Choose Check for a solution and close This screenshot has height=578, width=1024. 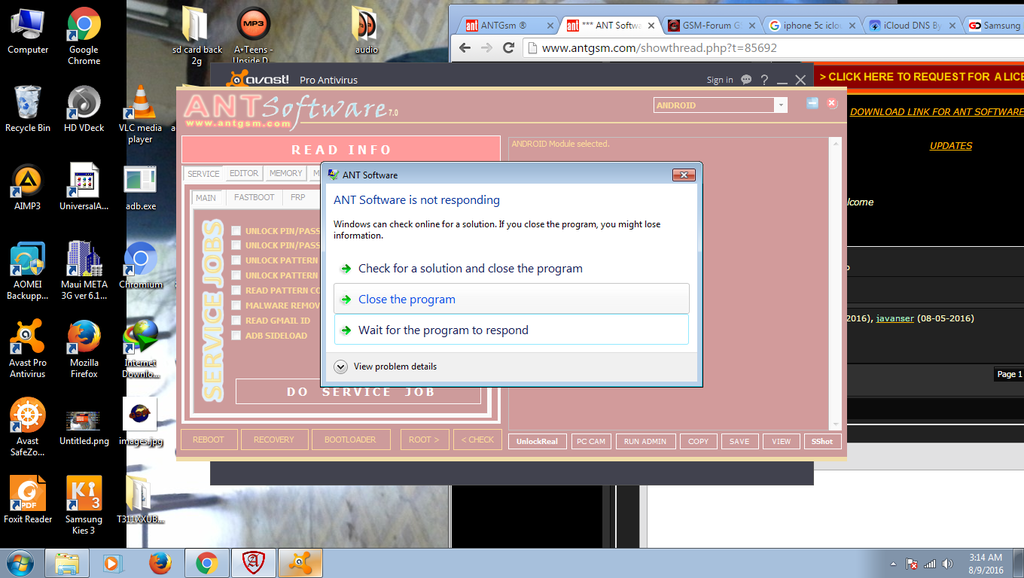511,268
